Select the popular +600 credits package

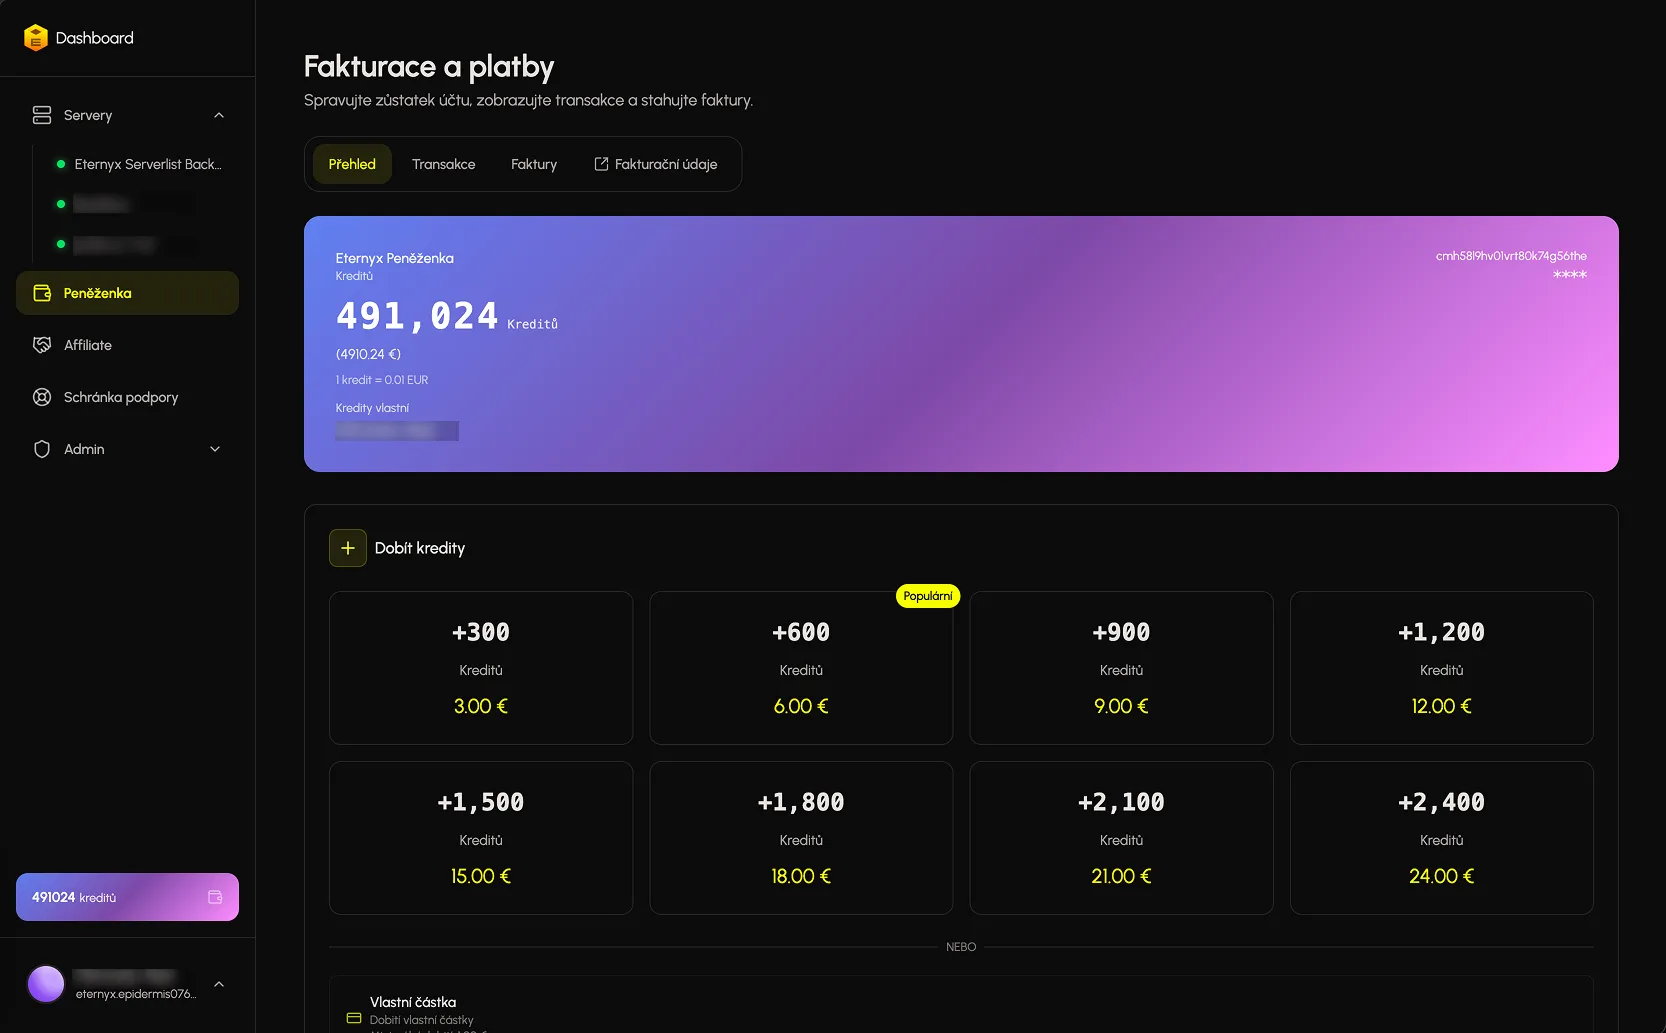pos(801,668)
